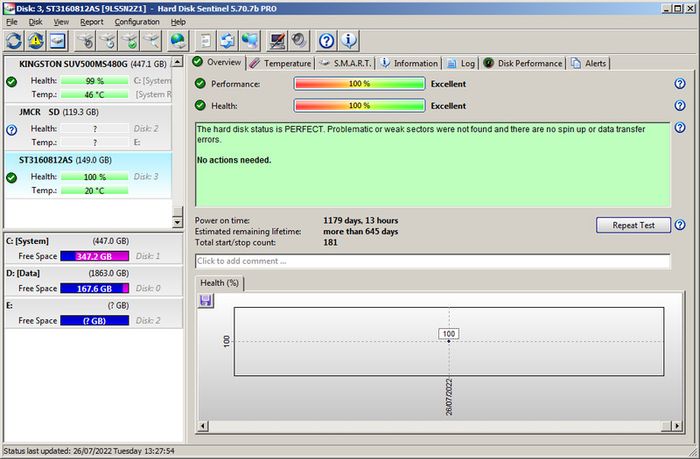Click the KINGSTON Temp 46 °C bar
Viewport: 700px width, 459px height.
95,95
